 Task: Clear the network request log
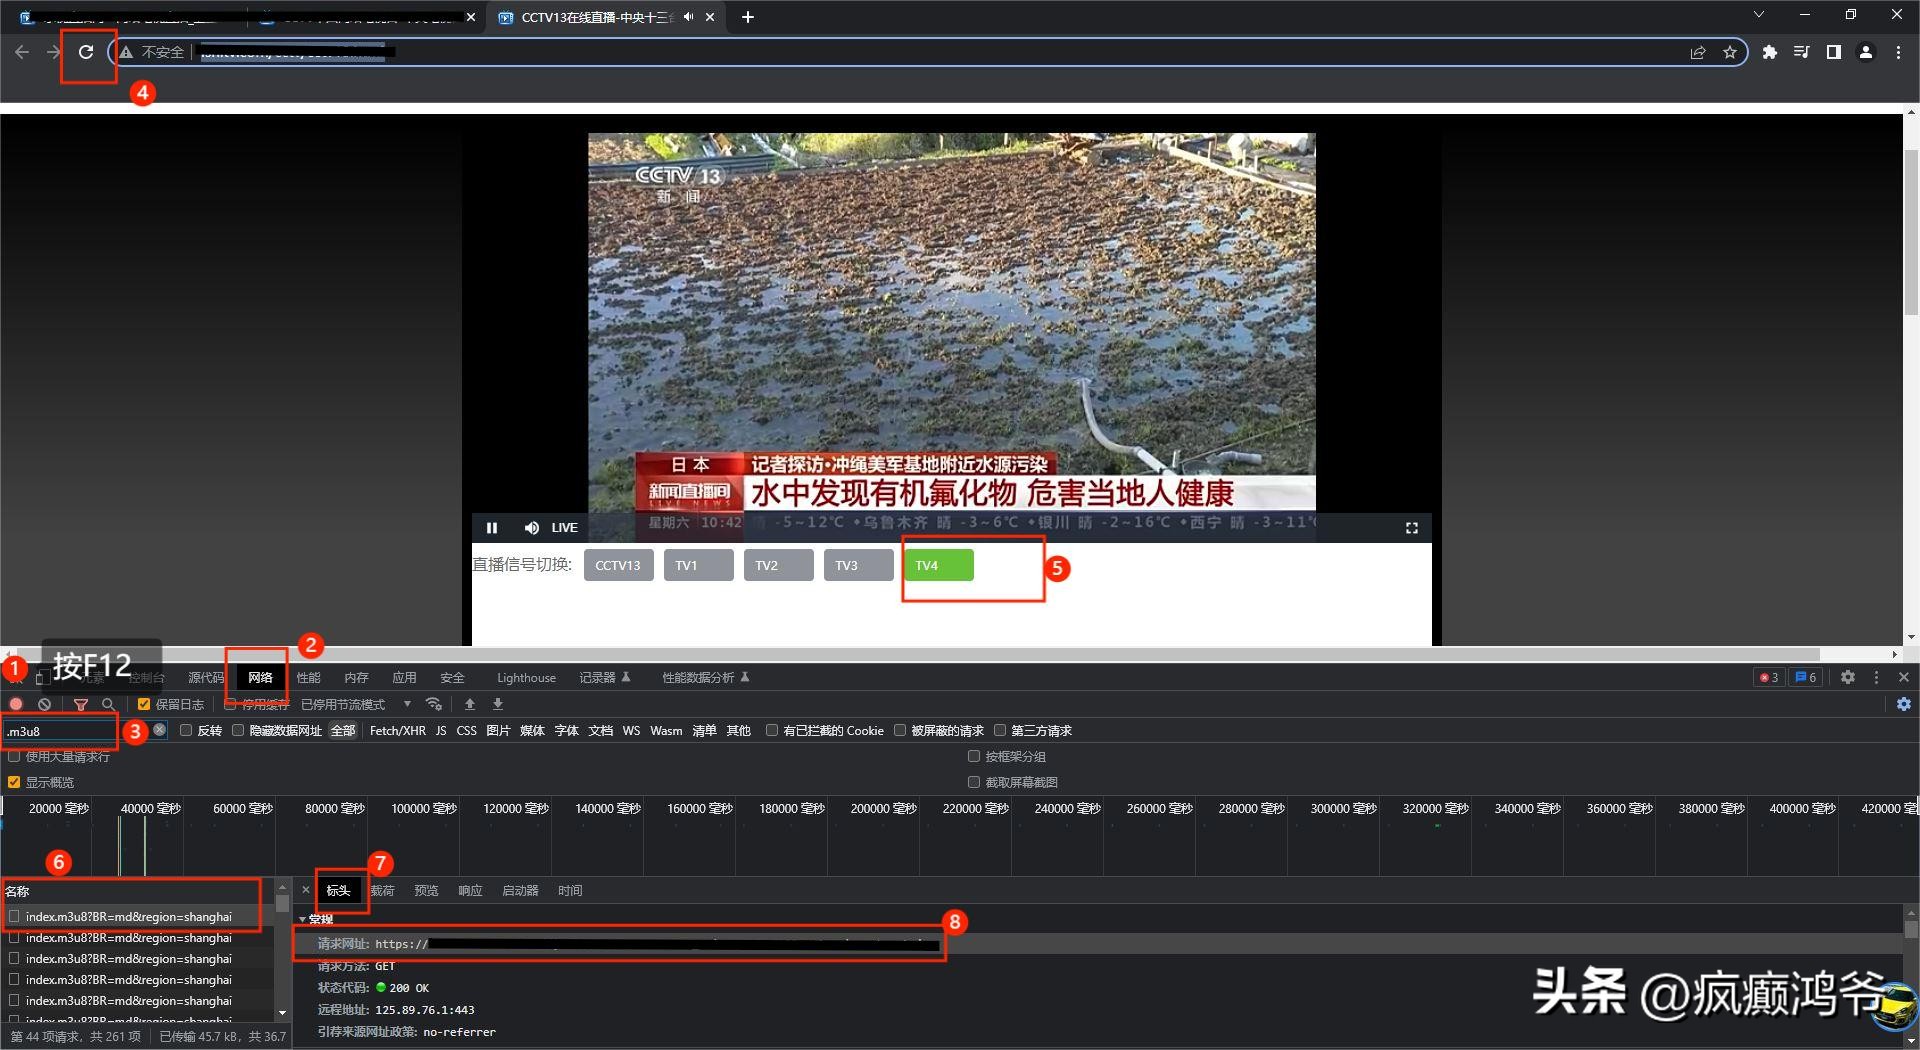(x=44, y=704)
